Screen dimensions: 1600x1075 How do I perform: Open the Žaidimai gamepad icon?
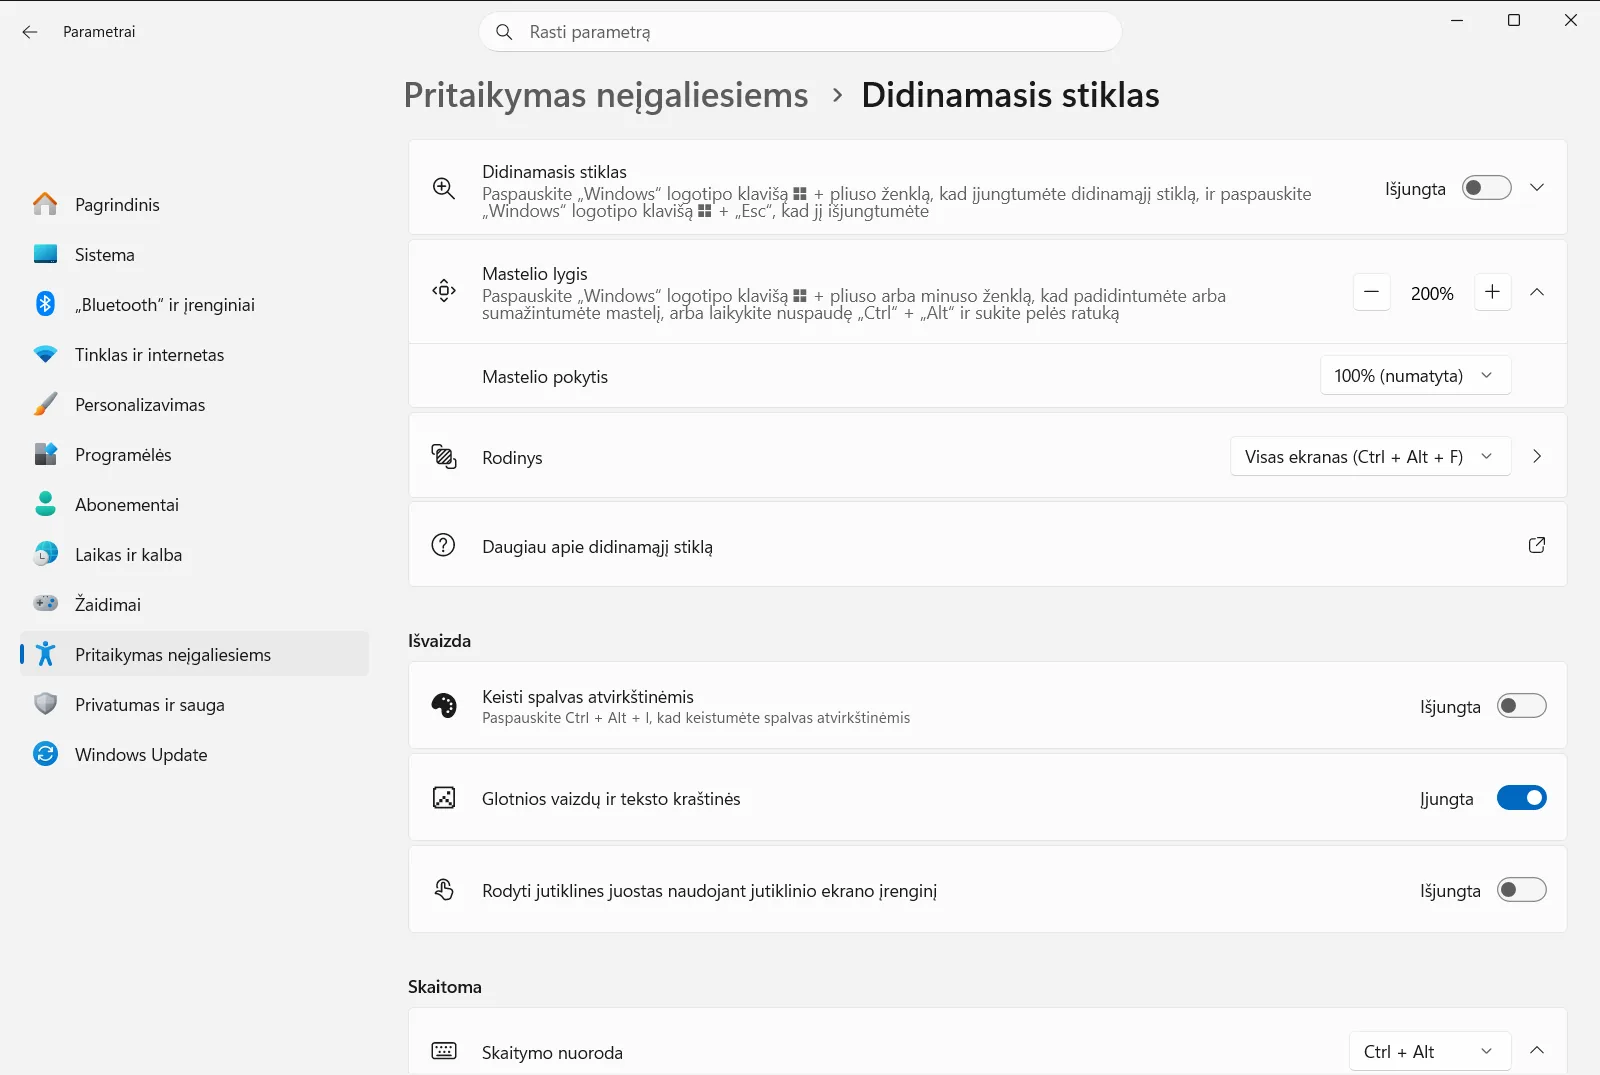[46, 604]
